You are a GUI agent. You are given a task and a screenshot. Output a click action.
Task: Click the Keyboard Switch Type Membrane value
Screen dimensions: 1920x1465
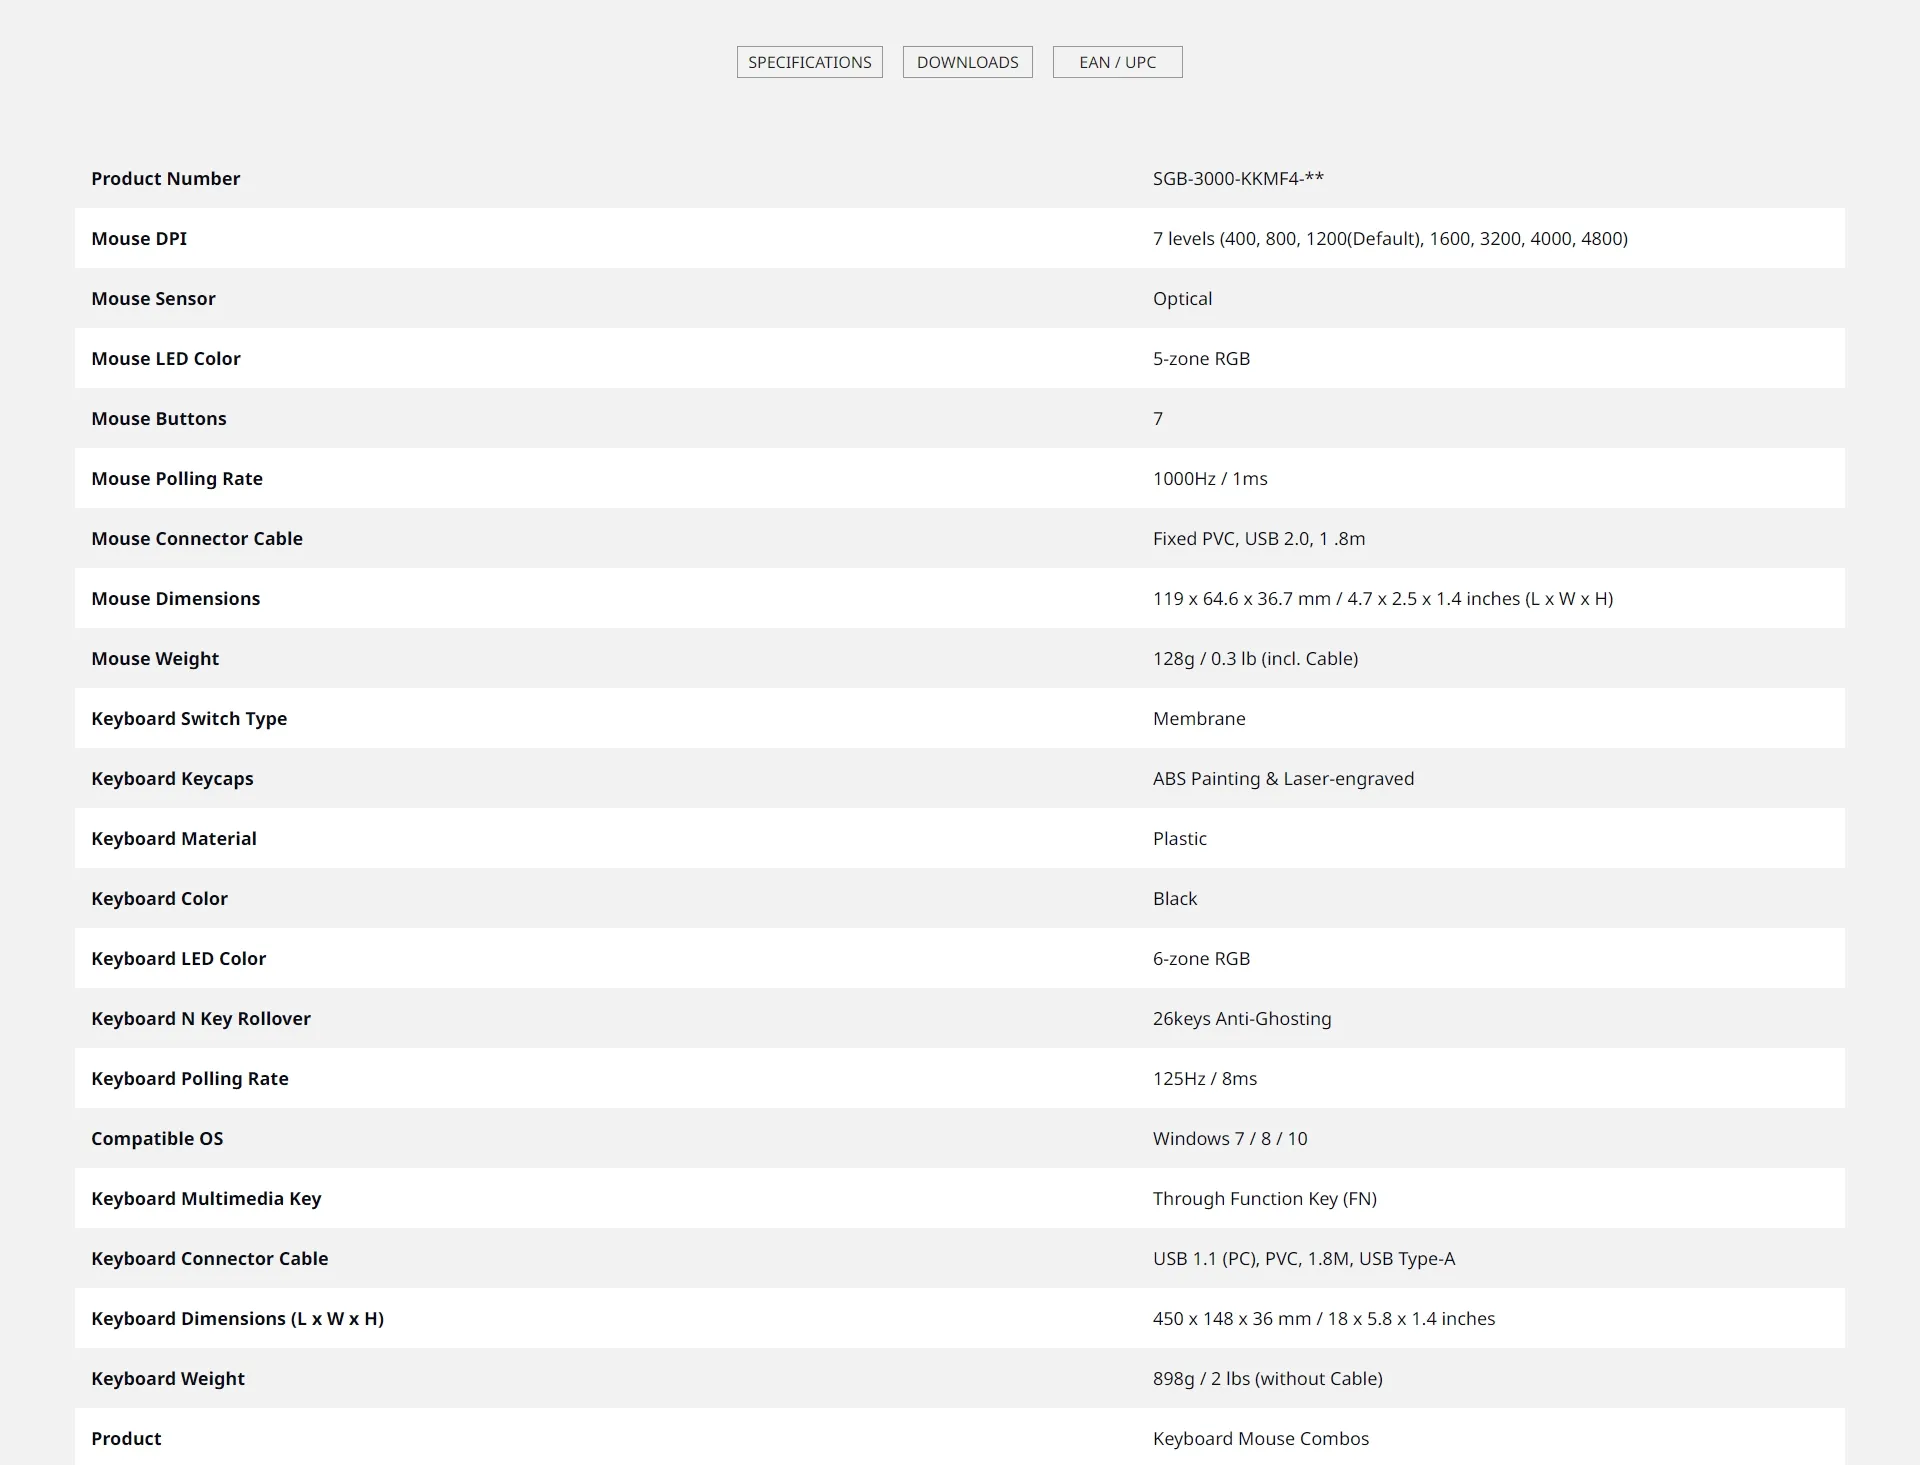click(1199, 719)
